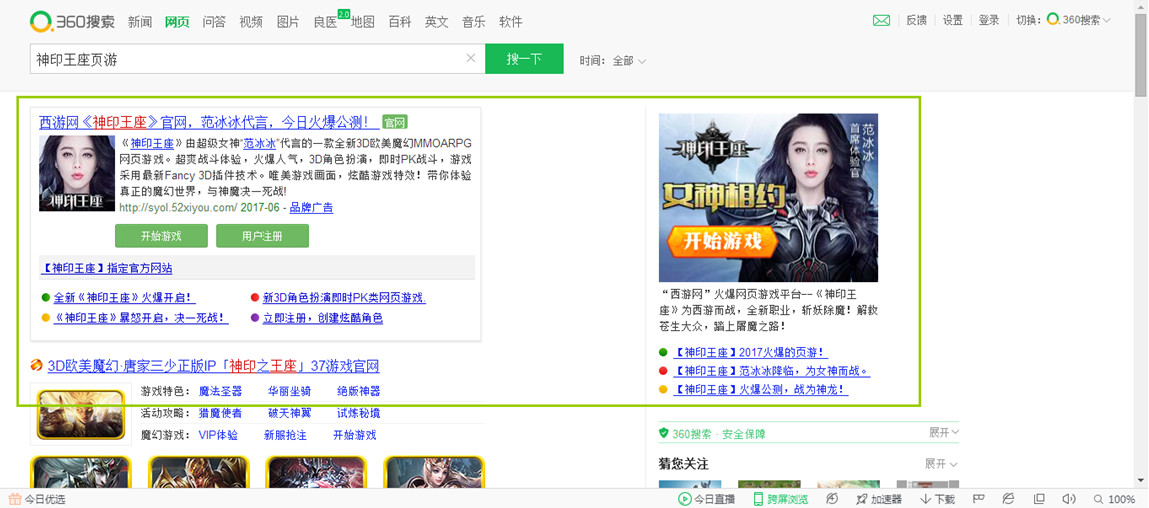Click the 品牌广告 link
This screenshot has width=1149, height=508.
pyautogui.click(x=311, y=208)
